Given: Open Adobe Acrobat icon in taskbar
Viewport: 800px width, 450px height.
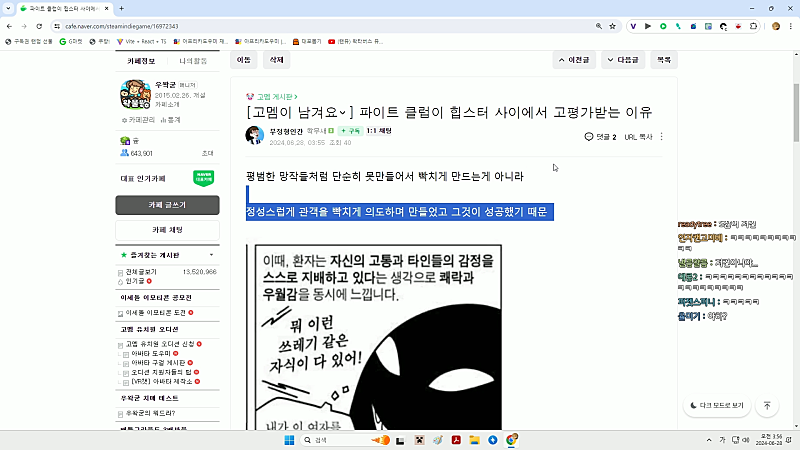Looking at the screenshot, I should pos(456,440).
